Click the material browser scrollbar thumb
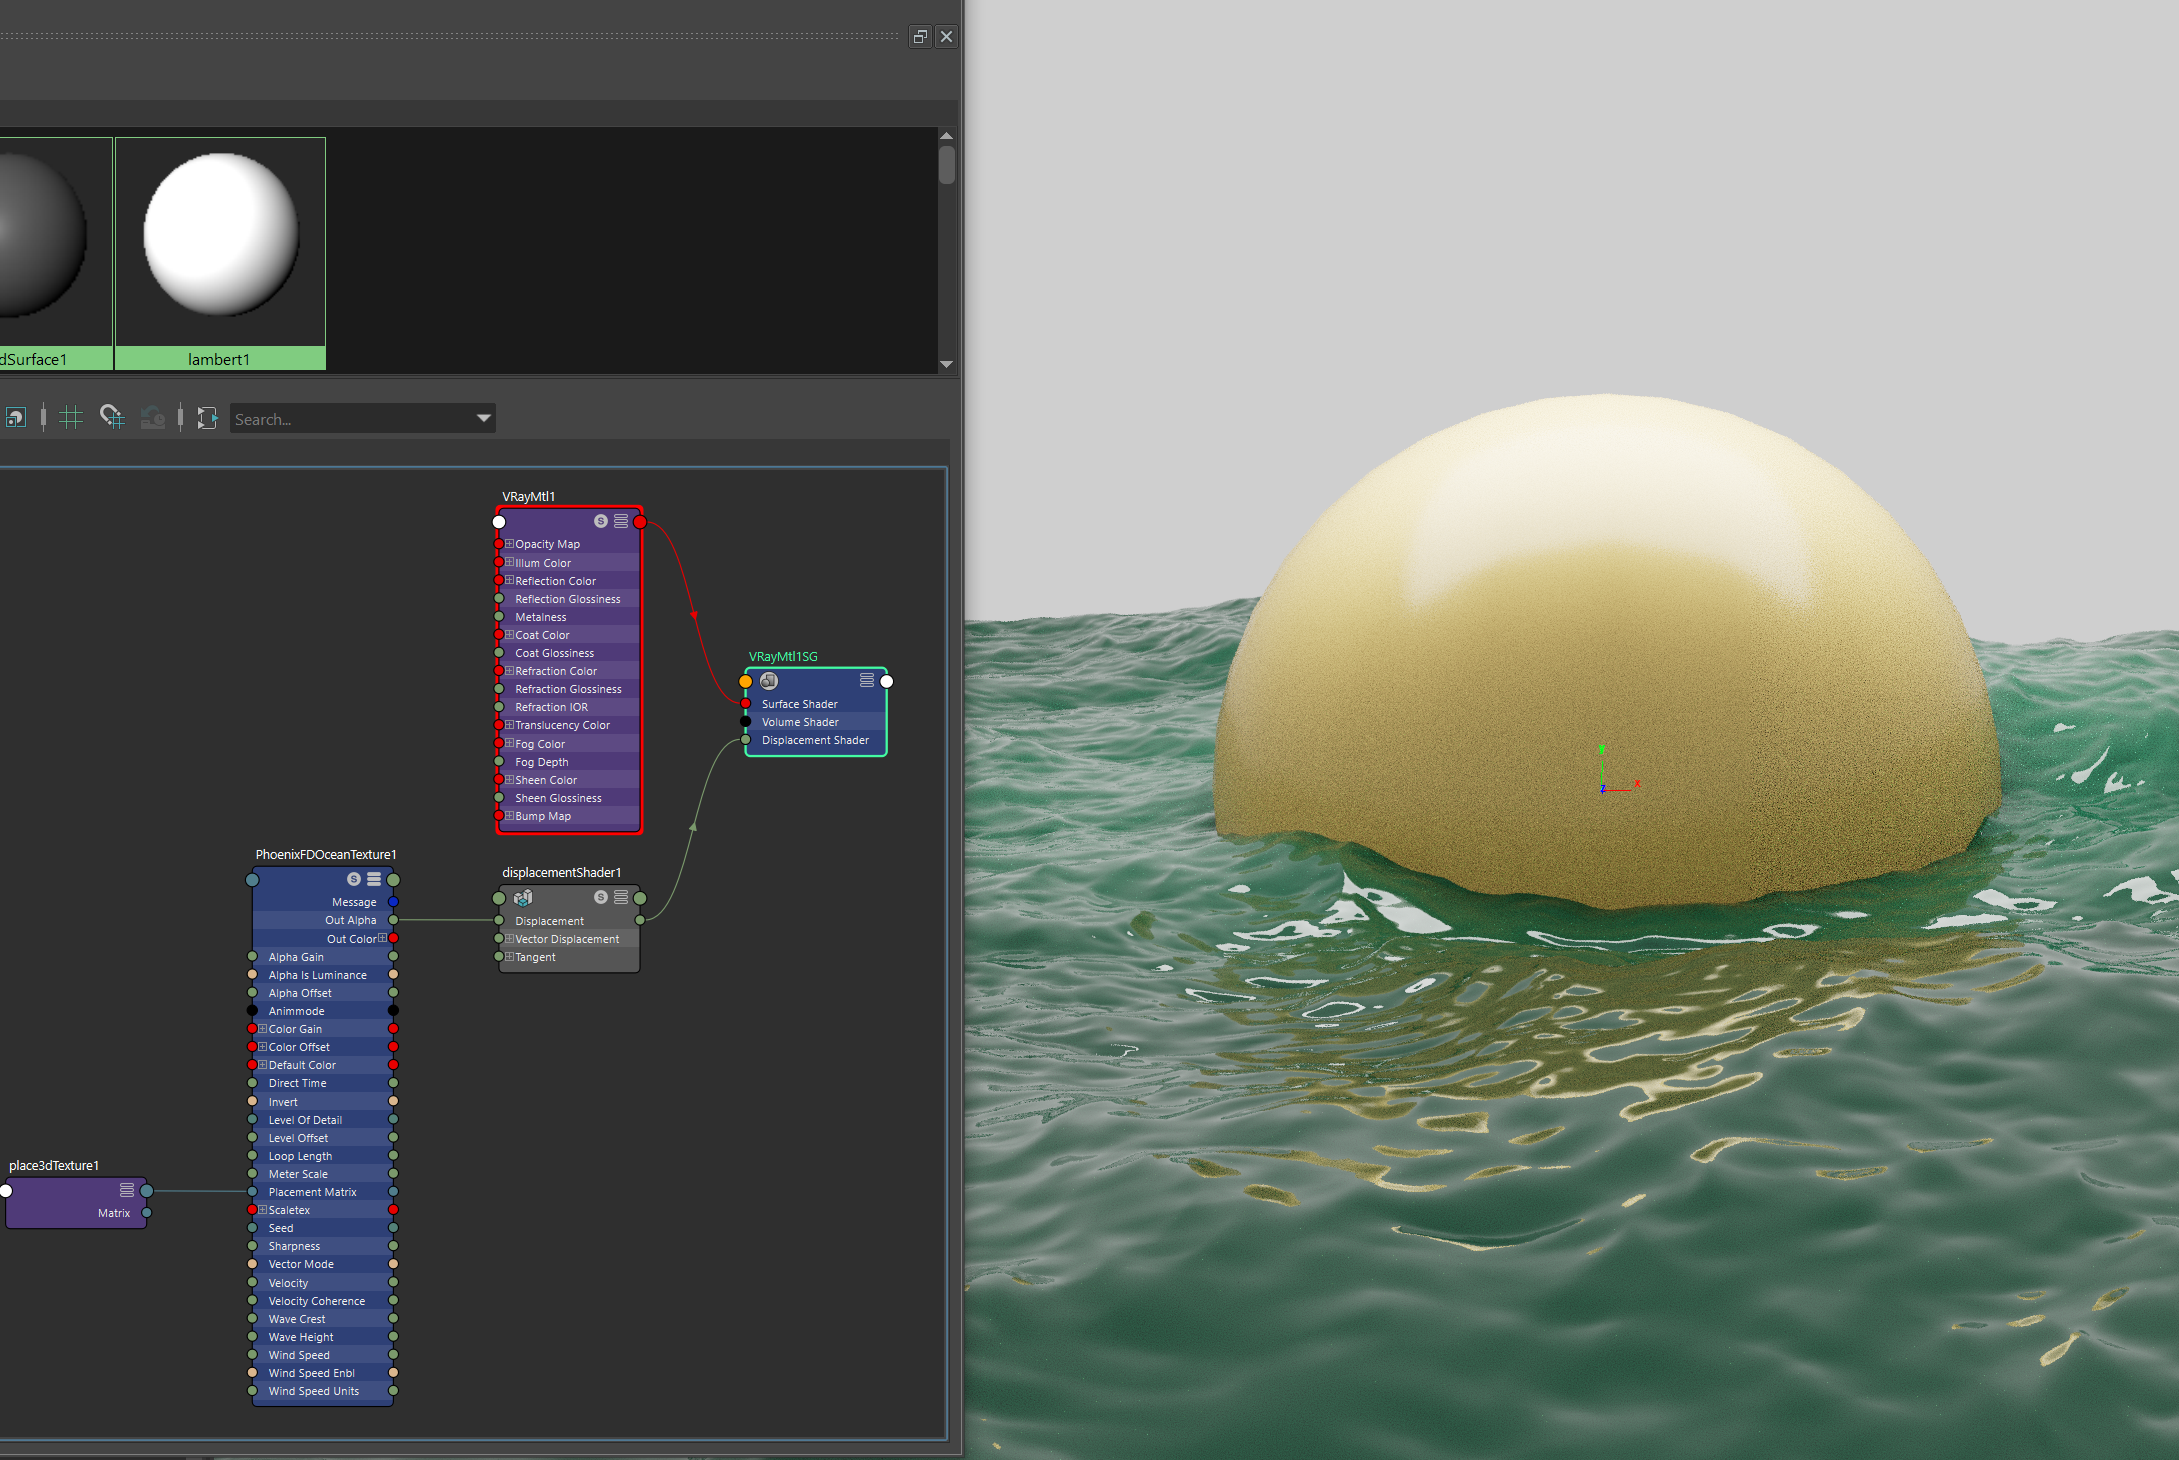The image size is (2179, 1460). (x=947, y=165)
